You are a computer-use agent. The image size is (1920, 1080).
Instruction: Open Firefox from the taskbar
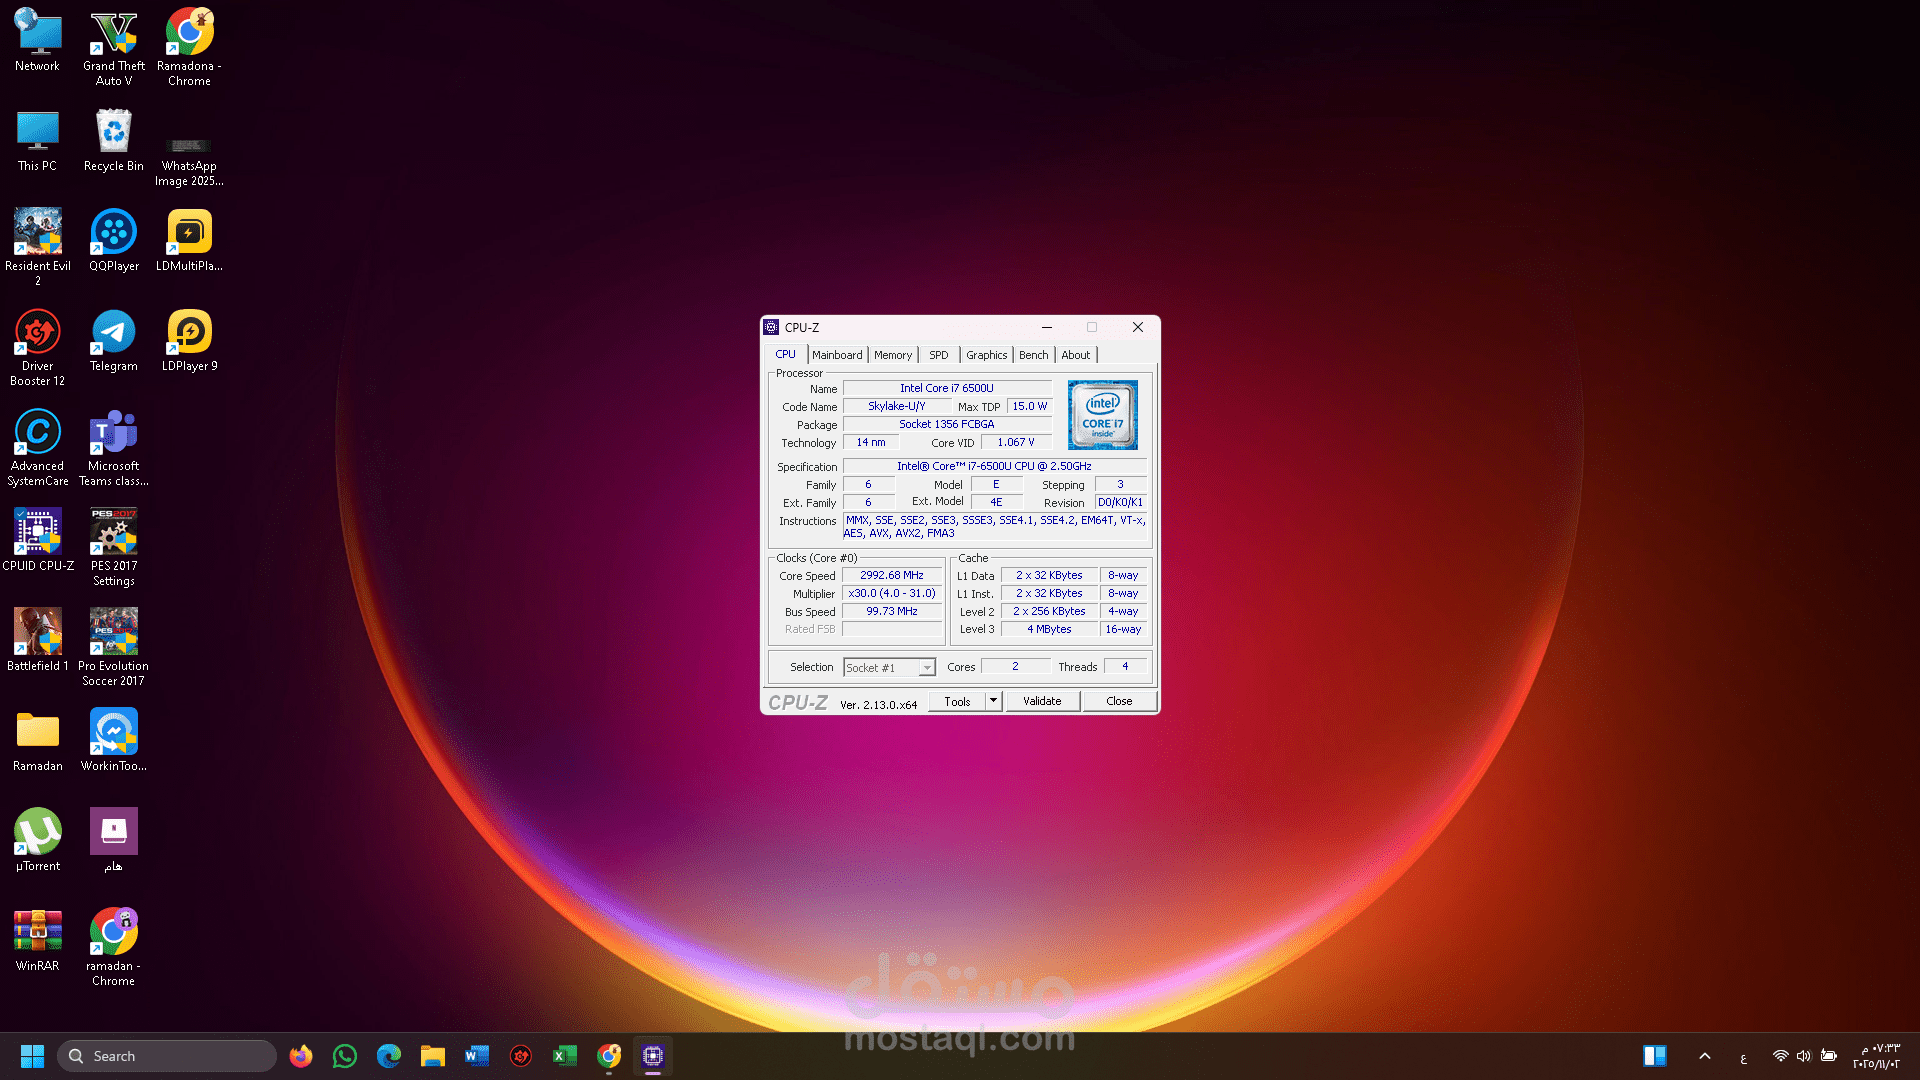[301, 1056]
